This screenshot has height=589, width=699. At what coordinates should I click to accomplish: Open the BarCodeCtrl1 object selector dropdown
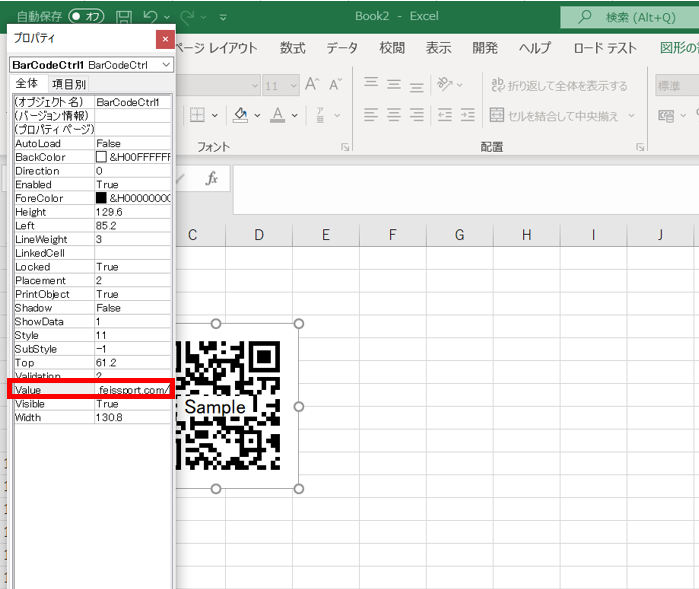166,65
